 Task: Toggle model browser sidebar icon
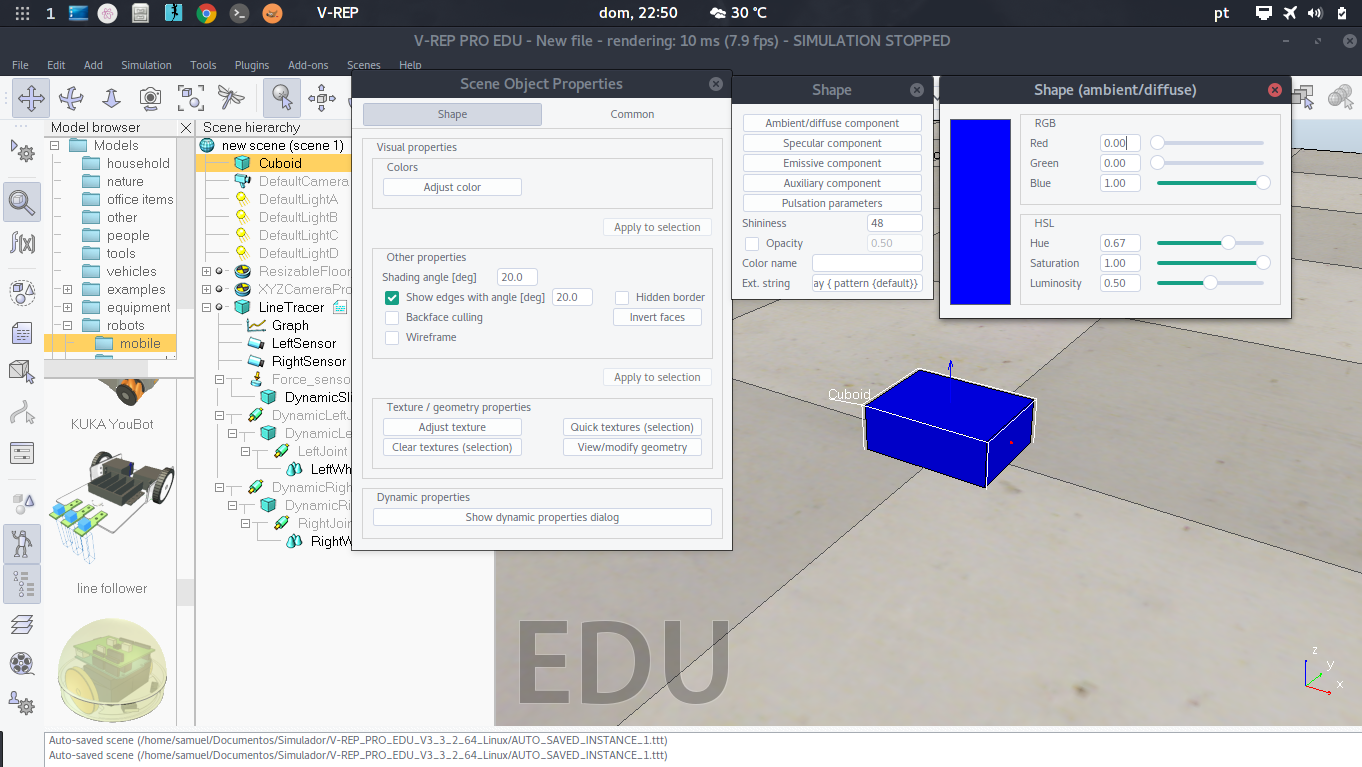pyautogui.click(x=22, y=544)
